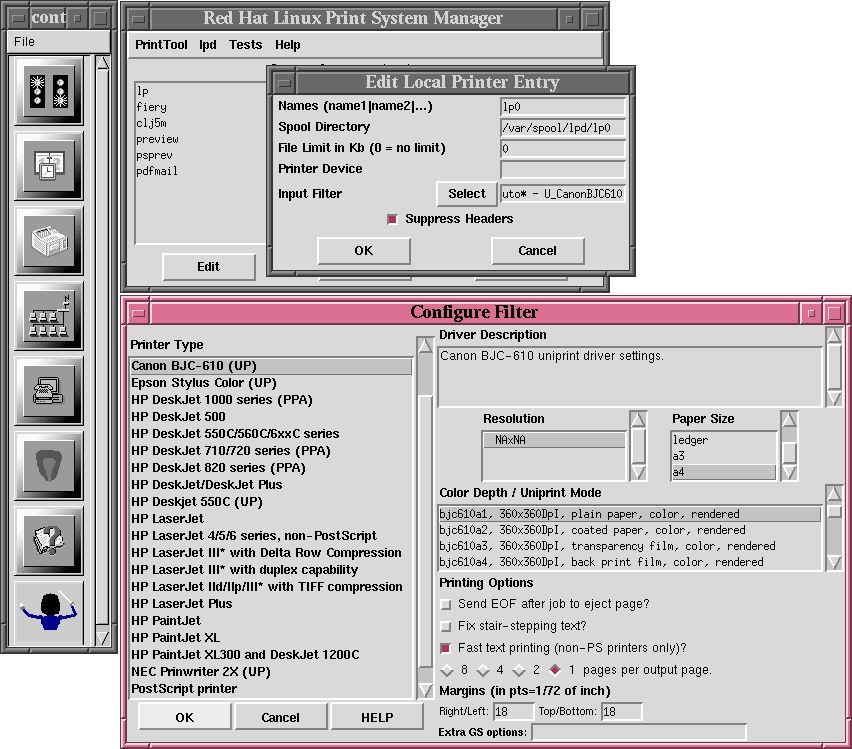
Task: Open the lpd menu
Action: coord(208,45)
